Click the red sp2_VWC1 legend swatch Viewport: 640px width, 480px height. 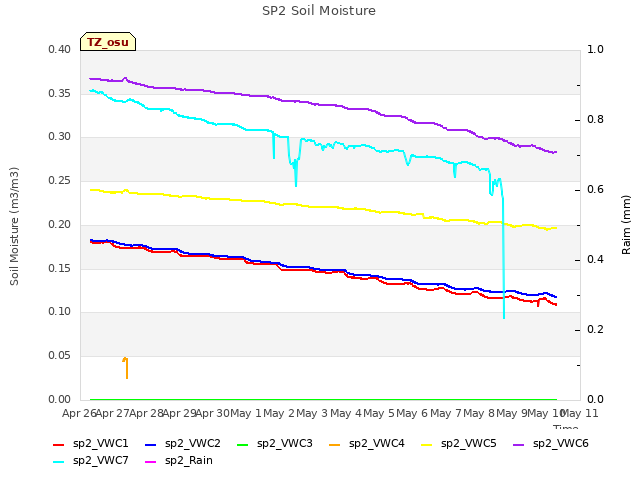[x=59, y=444]
